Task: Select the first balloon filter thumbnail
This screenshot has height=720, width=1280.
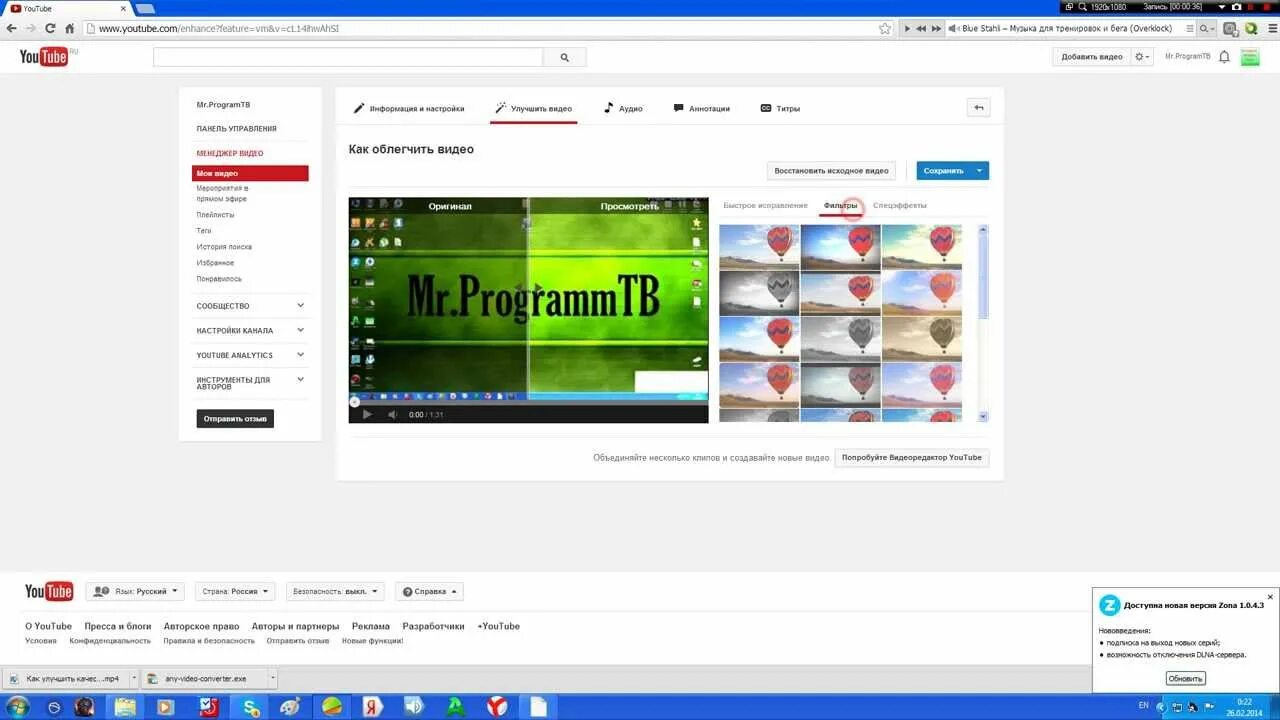Action: tap(759, 247)
